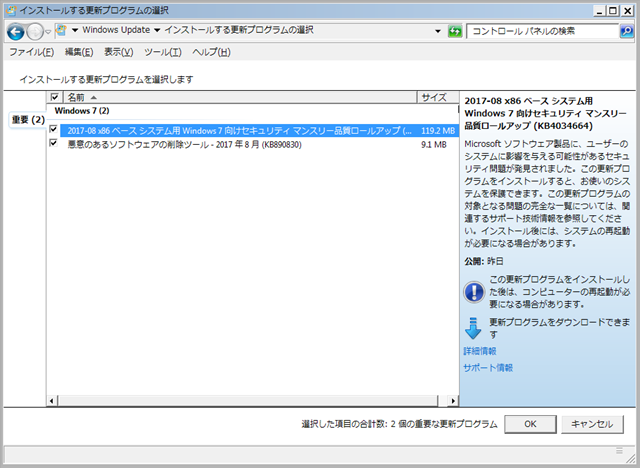The width and height of the screenshot is (640, 468).
Task: Click the Windows 7 (2) group header
Action: (82, 111)
